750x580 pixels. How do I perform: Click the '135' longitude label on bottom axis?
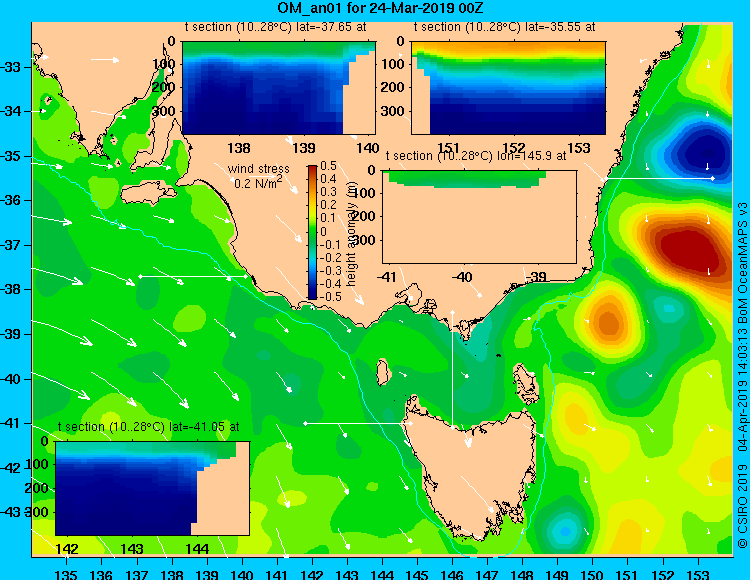coord(66,575)
